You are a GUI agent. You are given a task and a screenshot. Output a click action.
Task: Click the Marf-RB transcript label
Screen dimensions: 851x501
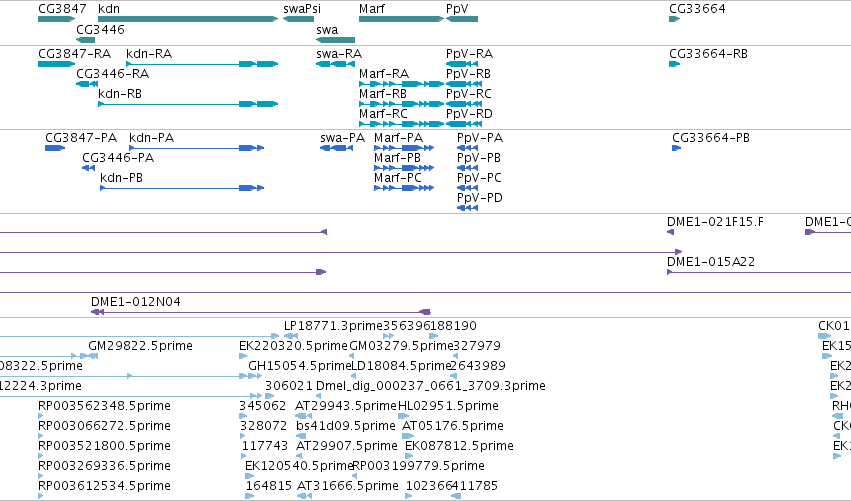(x=383, y=94)
